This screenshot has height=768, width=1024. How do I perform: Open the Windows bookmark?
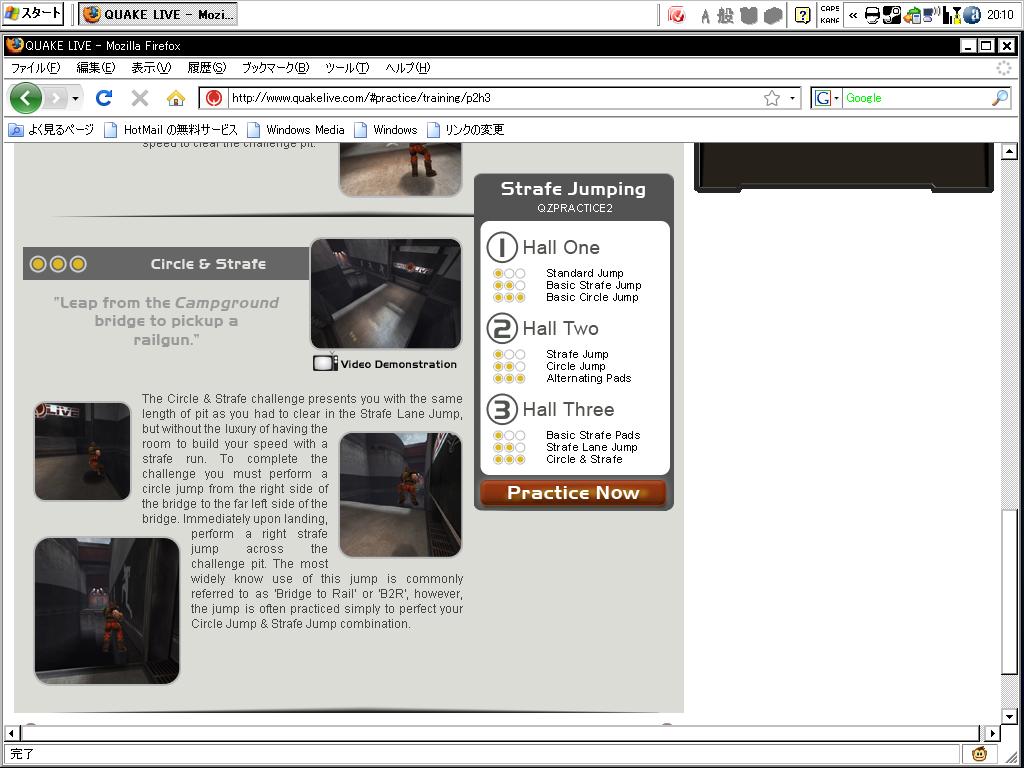(385, 129)
